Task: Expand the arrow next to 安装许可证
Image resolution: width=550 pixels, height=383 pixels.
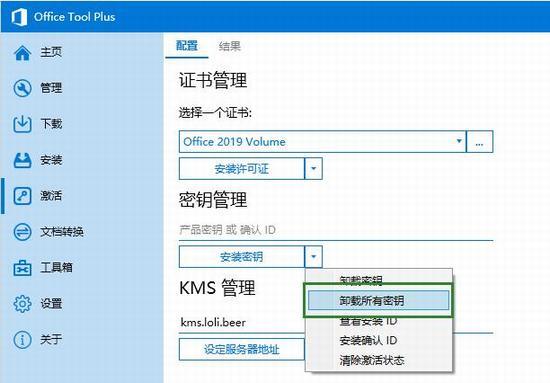Action: tap(314, 169)
